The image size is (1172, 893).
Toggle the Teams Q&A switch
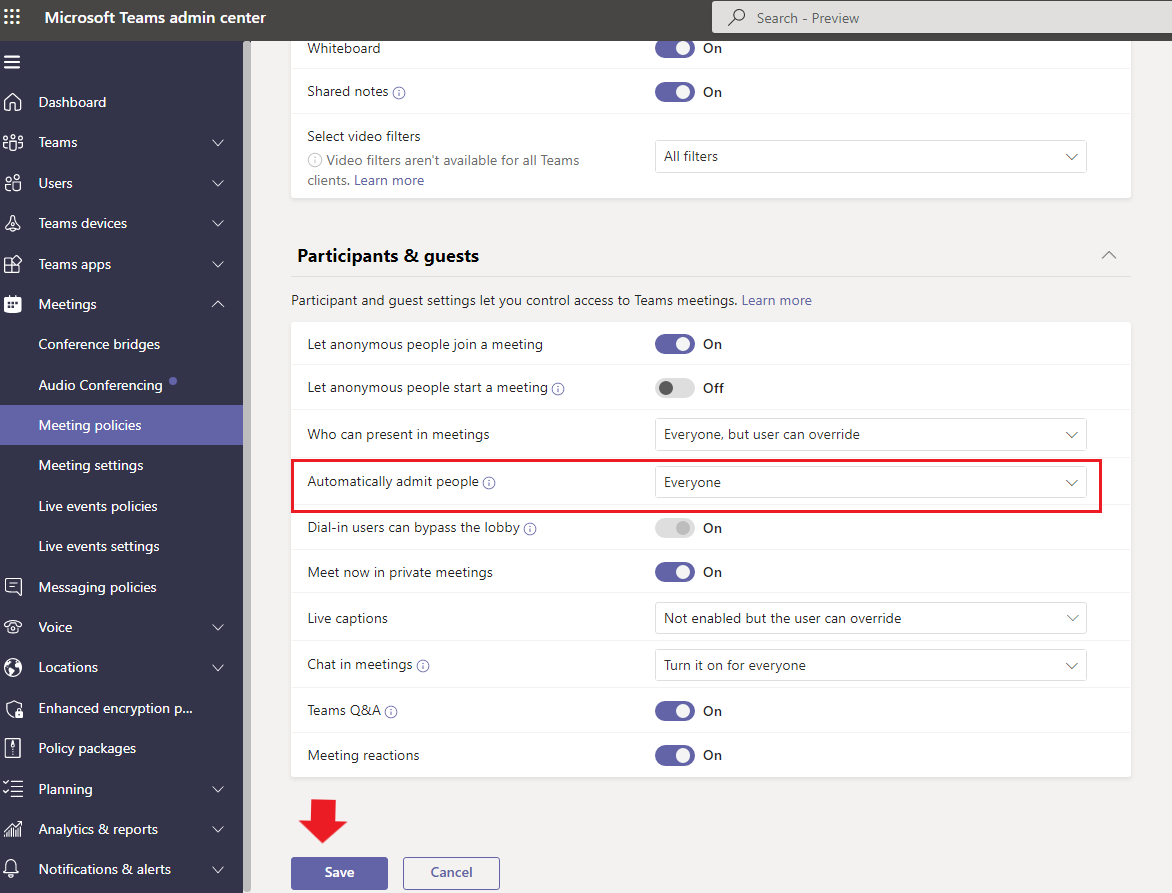click(x=675, y=711)
